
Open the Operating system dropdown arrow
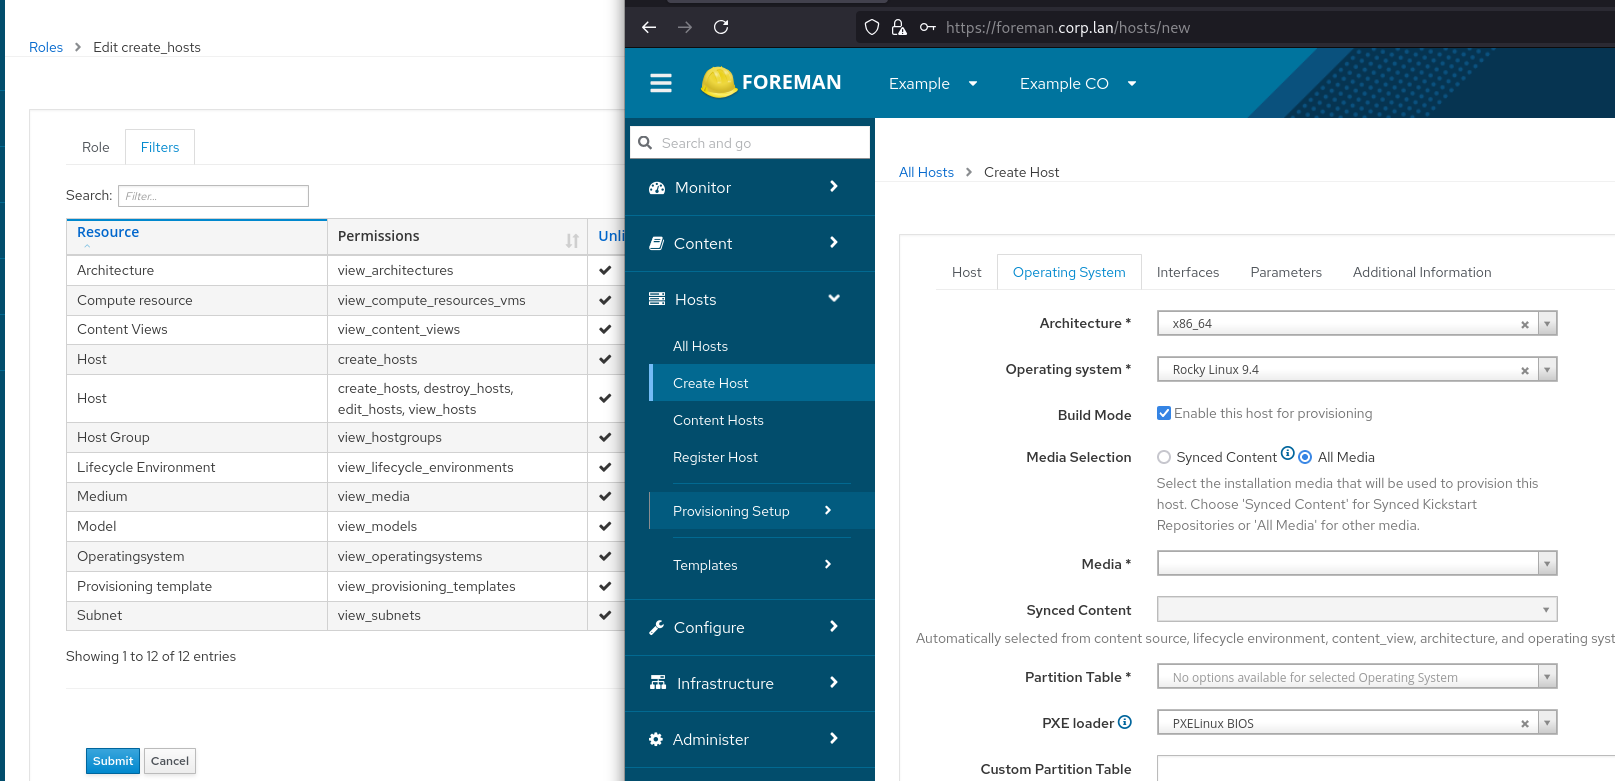(1547, 369)
